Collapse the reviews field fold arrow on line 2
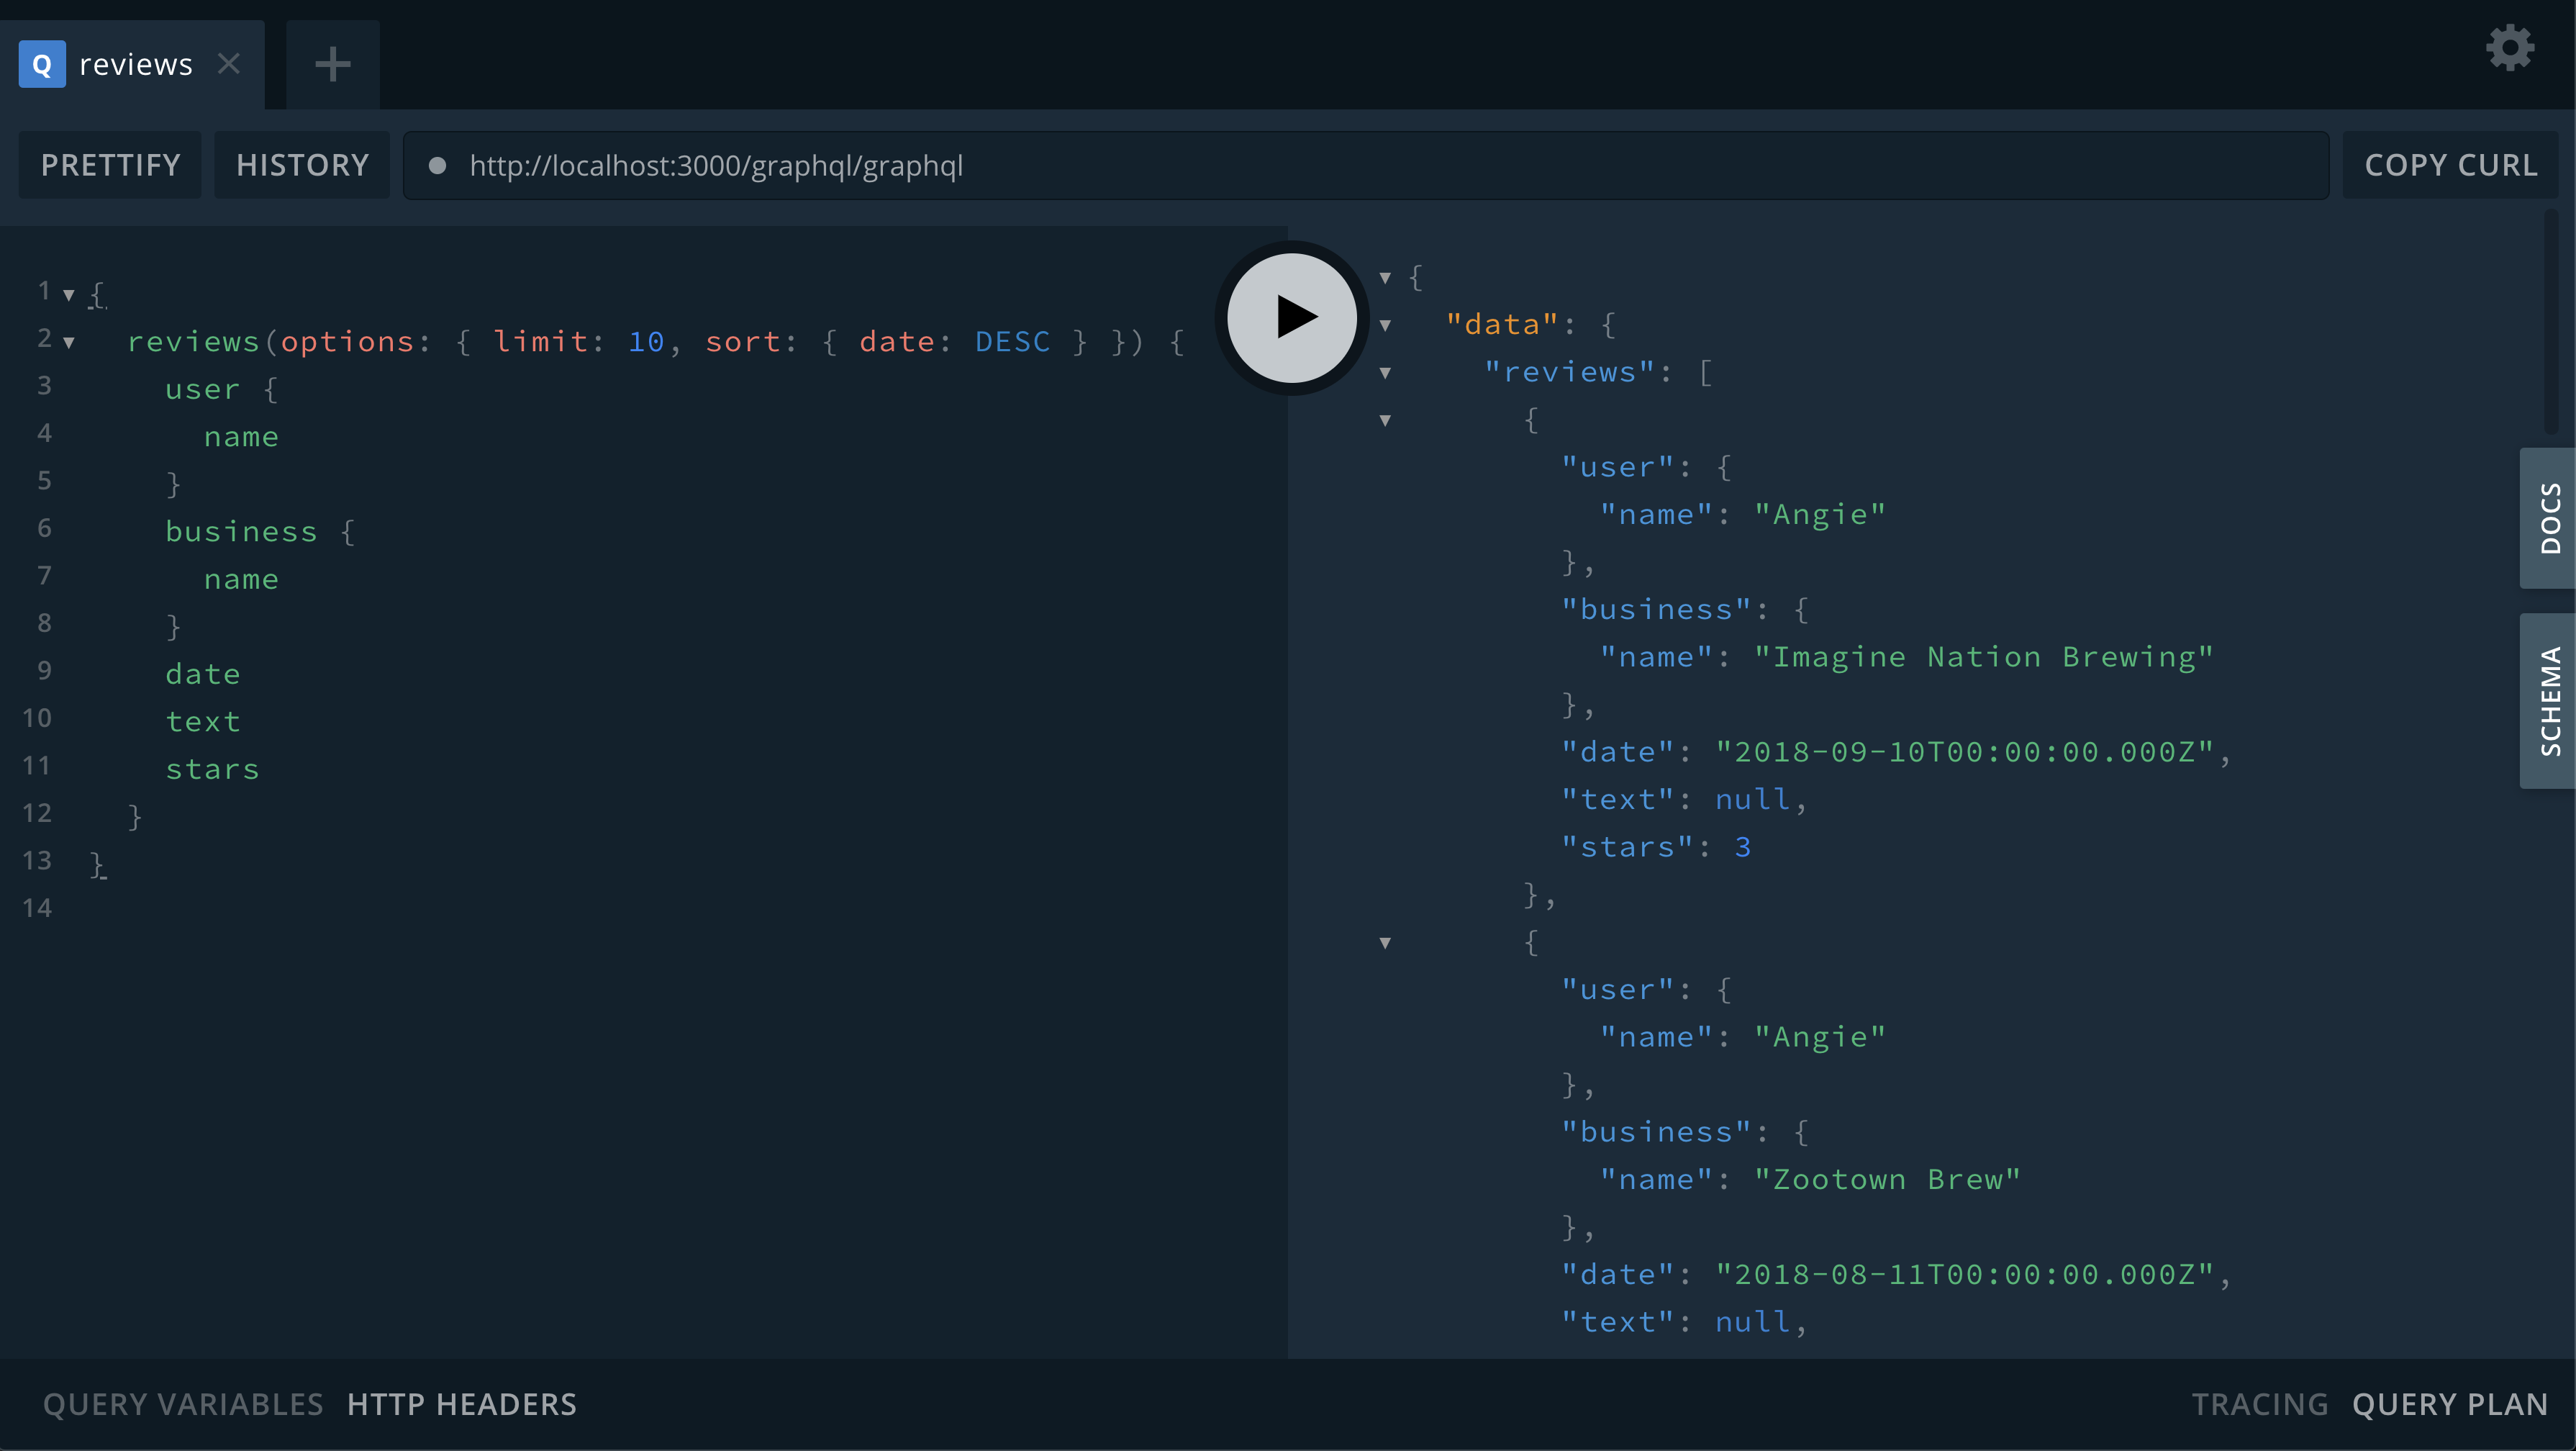The image size is (2576, 1451). point(69,343)
